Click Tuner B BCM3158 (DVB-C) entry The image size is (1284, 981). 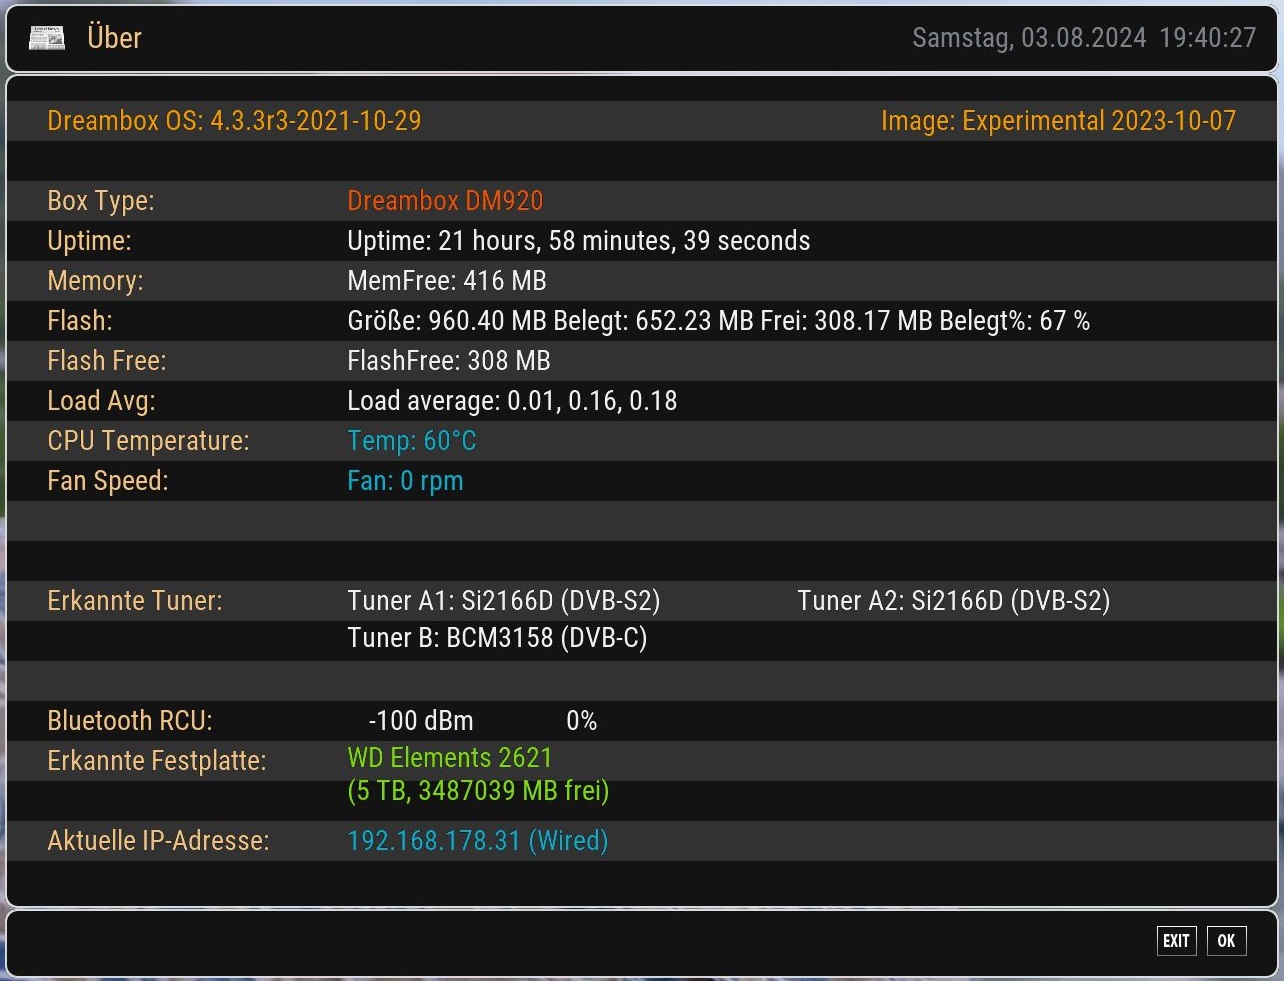(x=497, y=638)
